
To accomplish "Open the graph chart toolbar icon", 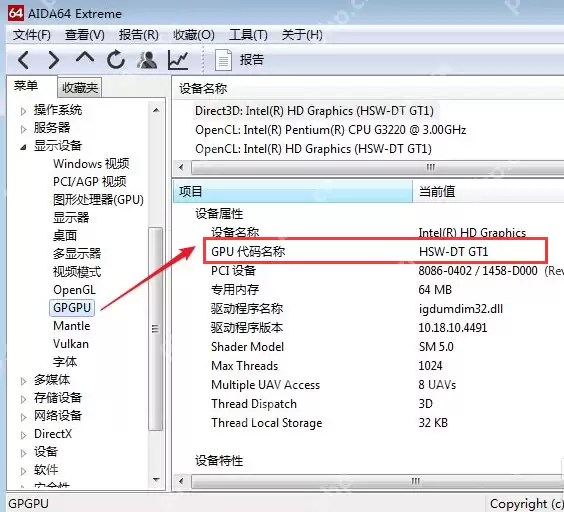I will tap(178, 60).
